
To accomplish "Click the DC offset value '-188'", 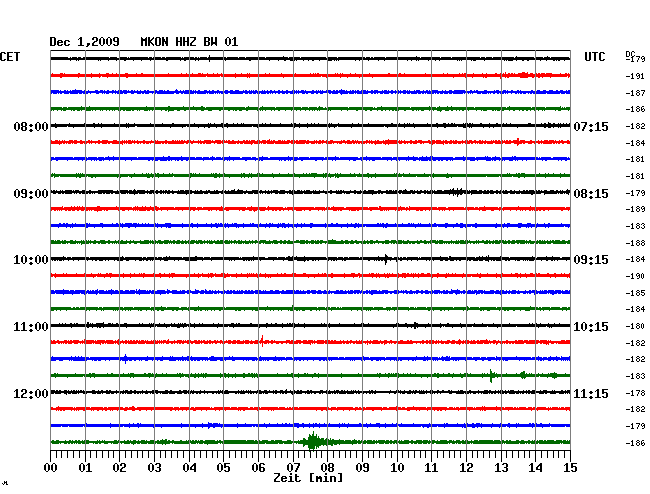I will 635,243.
